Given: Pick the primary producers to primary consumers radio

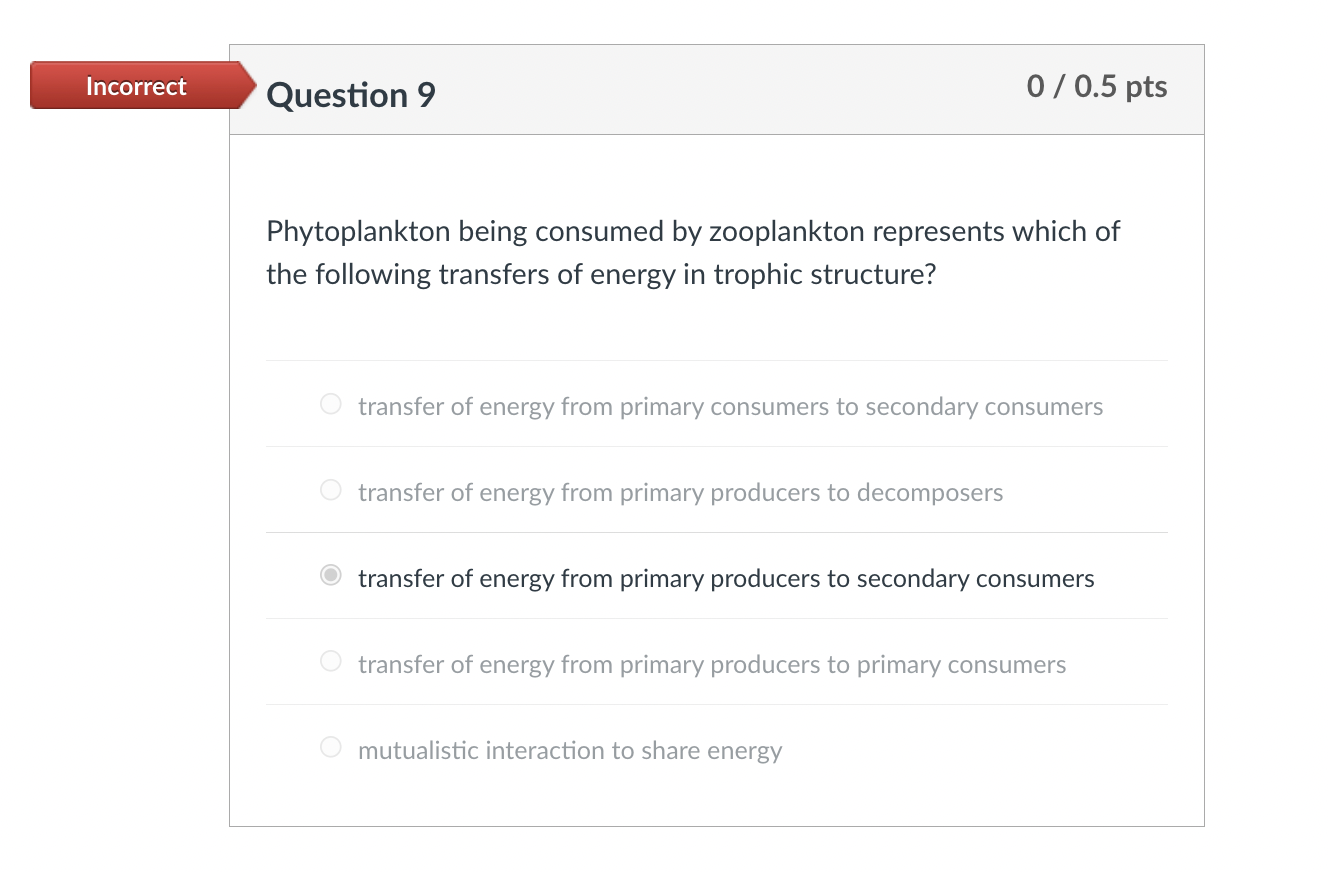Looking at the screenshot, I should 331,662.
